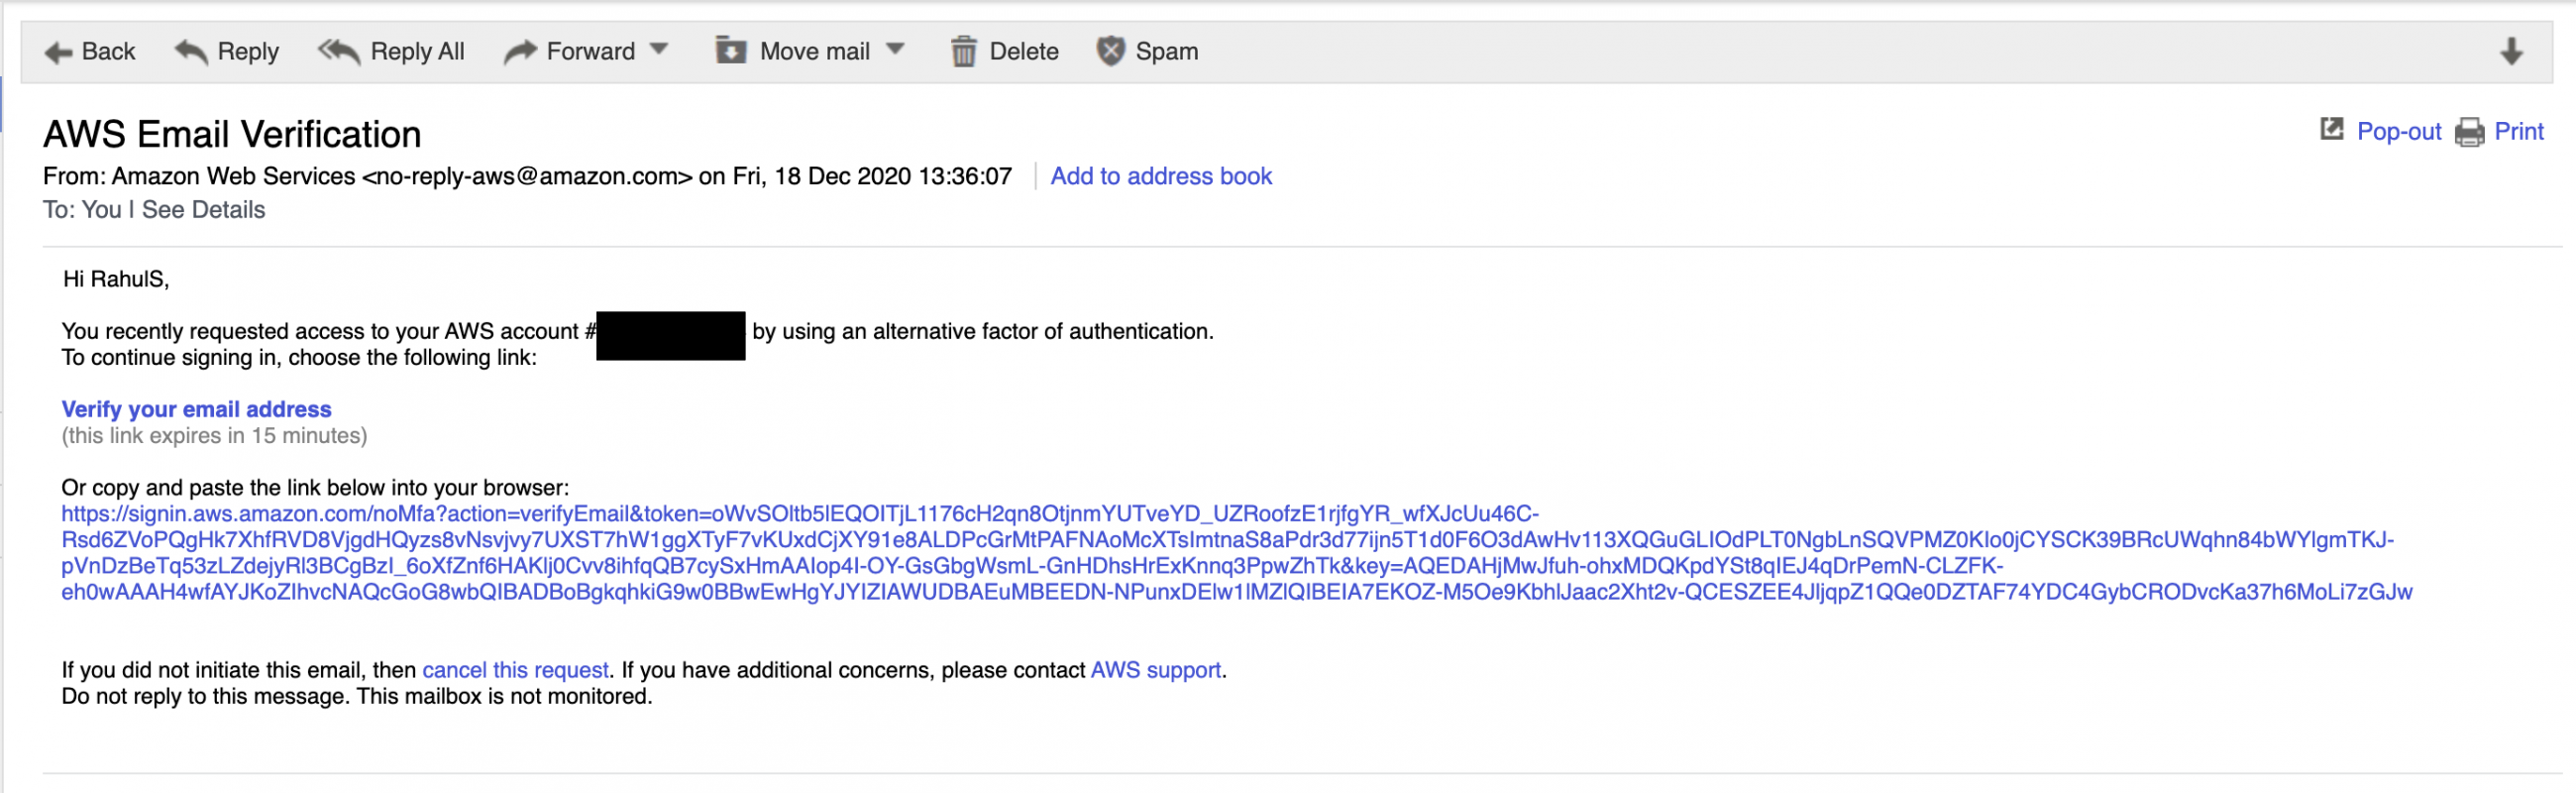Click the Spam shield icon

(1110, 51)
